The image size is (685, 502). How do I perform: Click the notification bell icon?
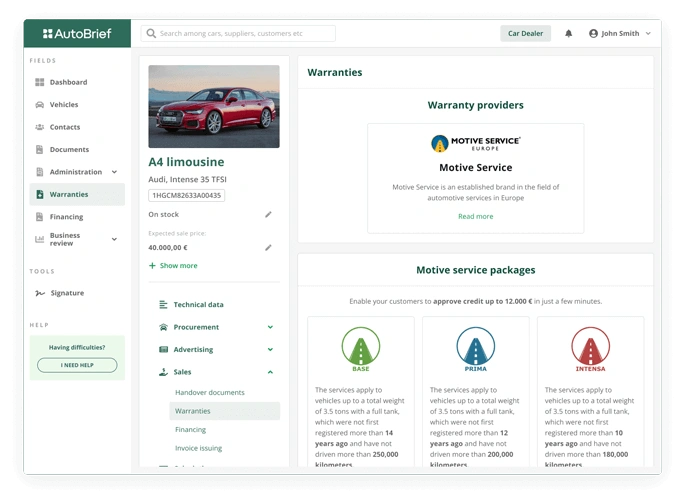click(569, 33)
